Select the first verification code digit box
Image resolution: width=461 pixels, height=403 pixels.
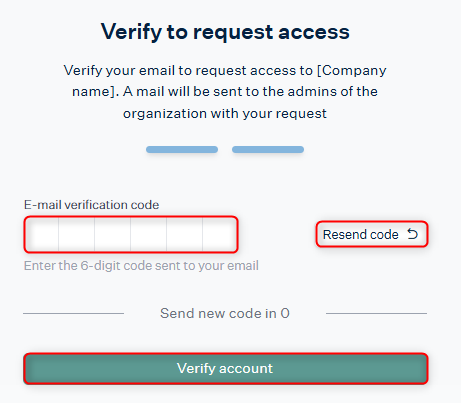[42, 234]
